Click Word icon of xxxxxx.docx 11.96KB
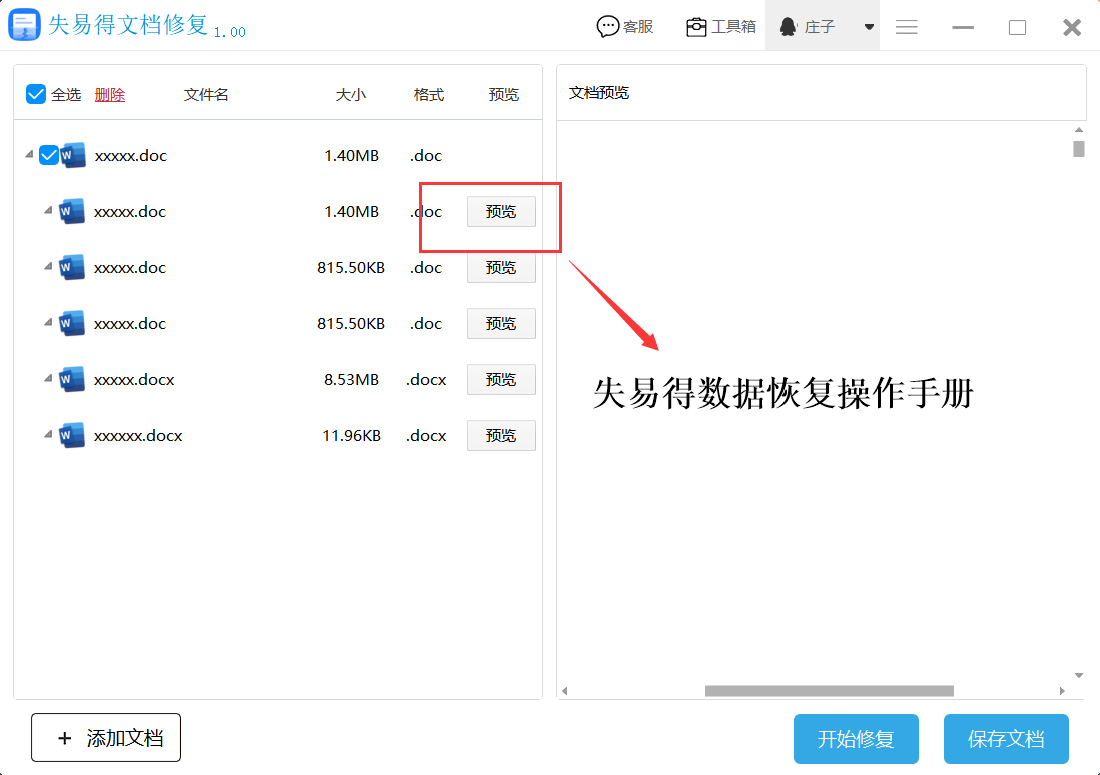This screenshot has height=775, width=1100. click(72, 436)
